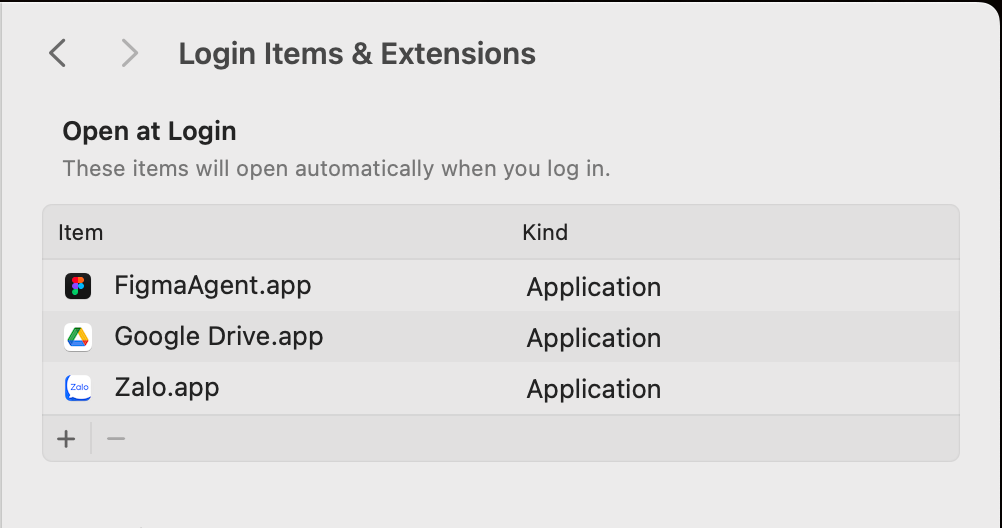Click the Open at Login heading
Image resolution: width=1002 pixels, height=528 pixels.
149,131
